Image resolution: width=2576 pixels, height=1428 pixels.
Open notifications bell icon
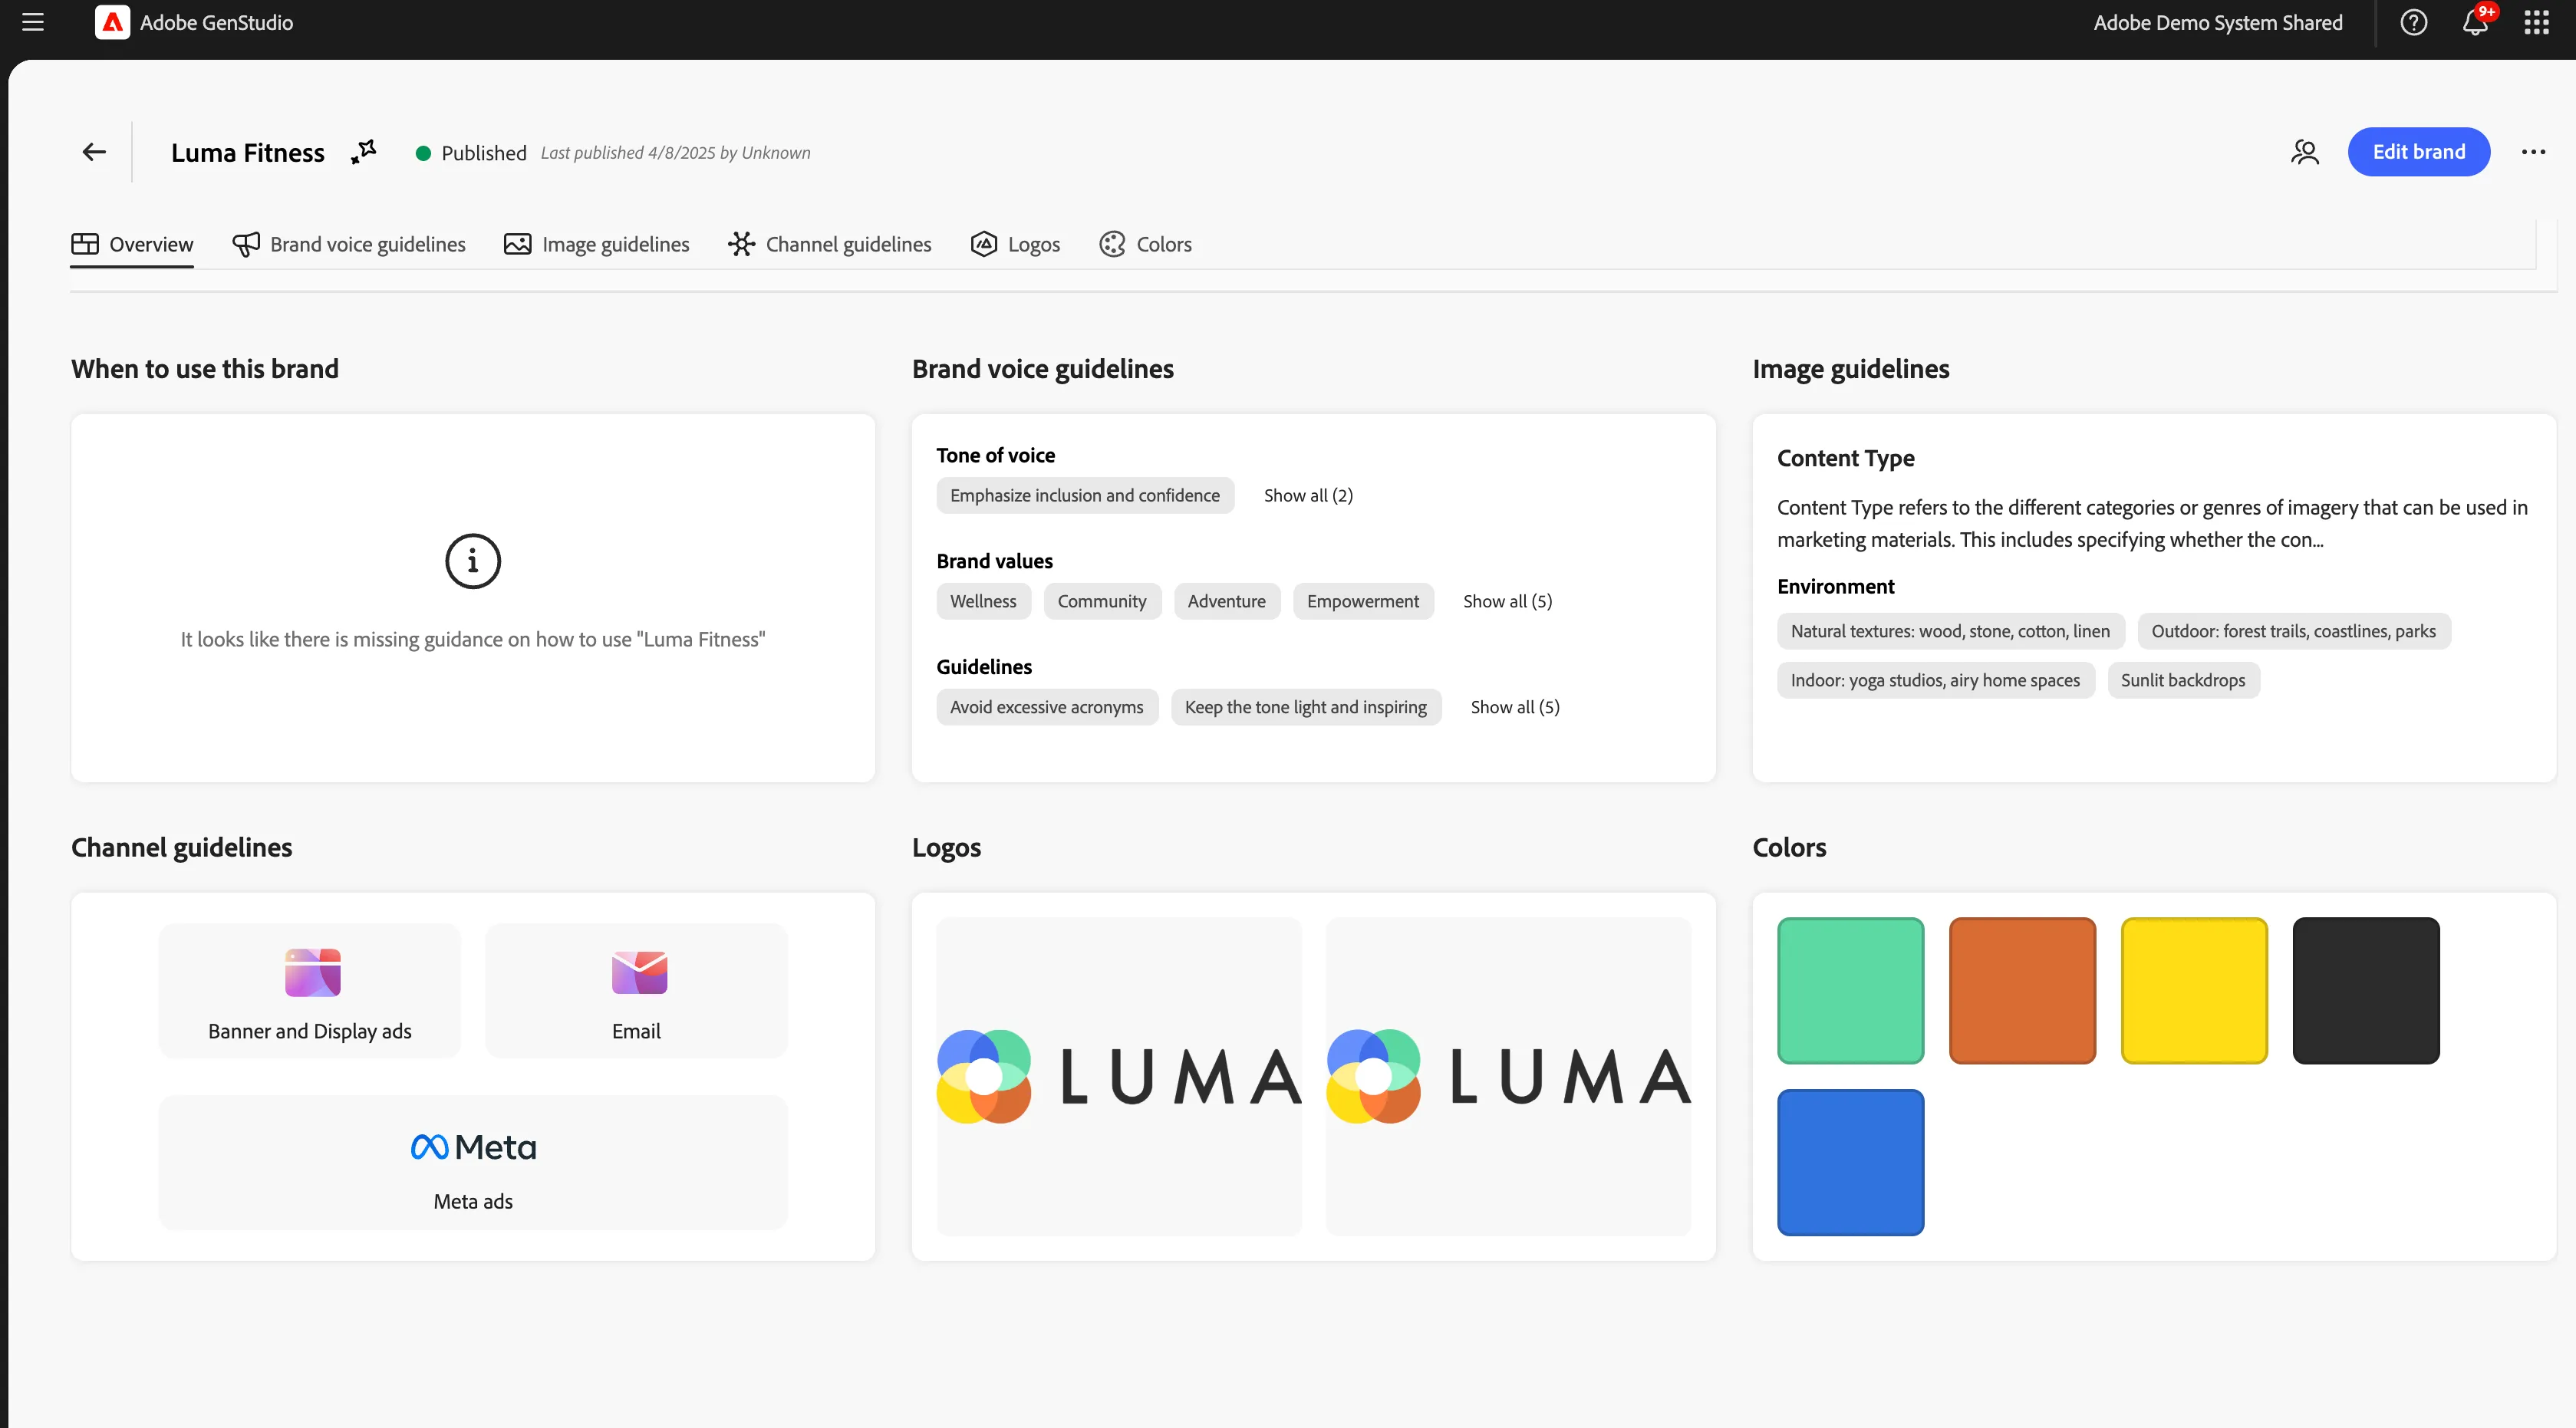(2476, 21)
